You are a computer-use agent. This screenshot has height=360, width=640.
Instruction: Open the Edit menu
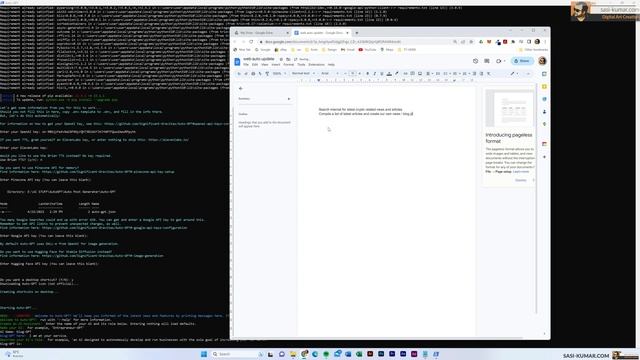pyautogui.click(x=255, y=64)
